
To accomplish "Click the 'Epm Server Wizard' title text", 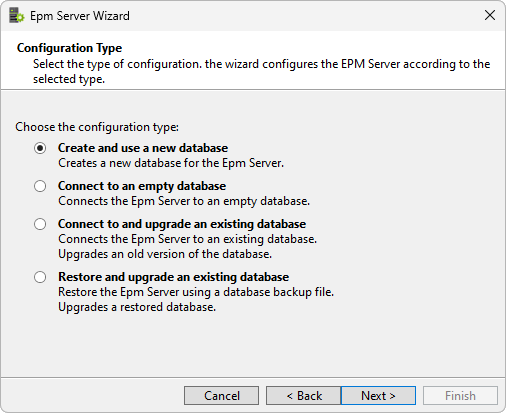I will tap(80, 16).
